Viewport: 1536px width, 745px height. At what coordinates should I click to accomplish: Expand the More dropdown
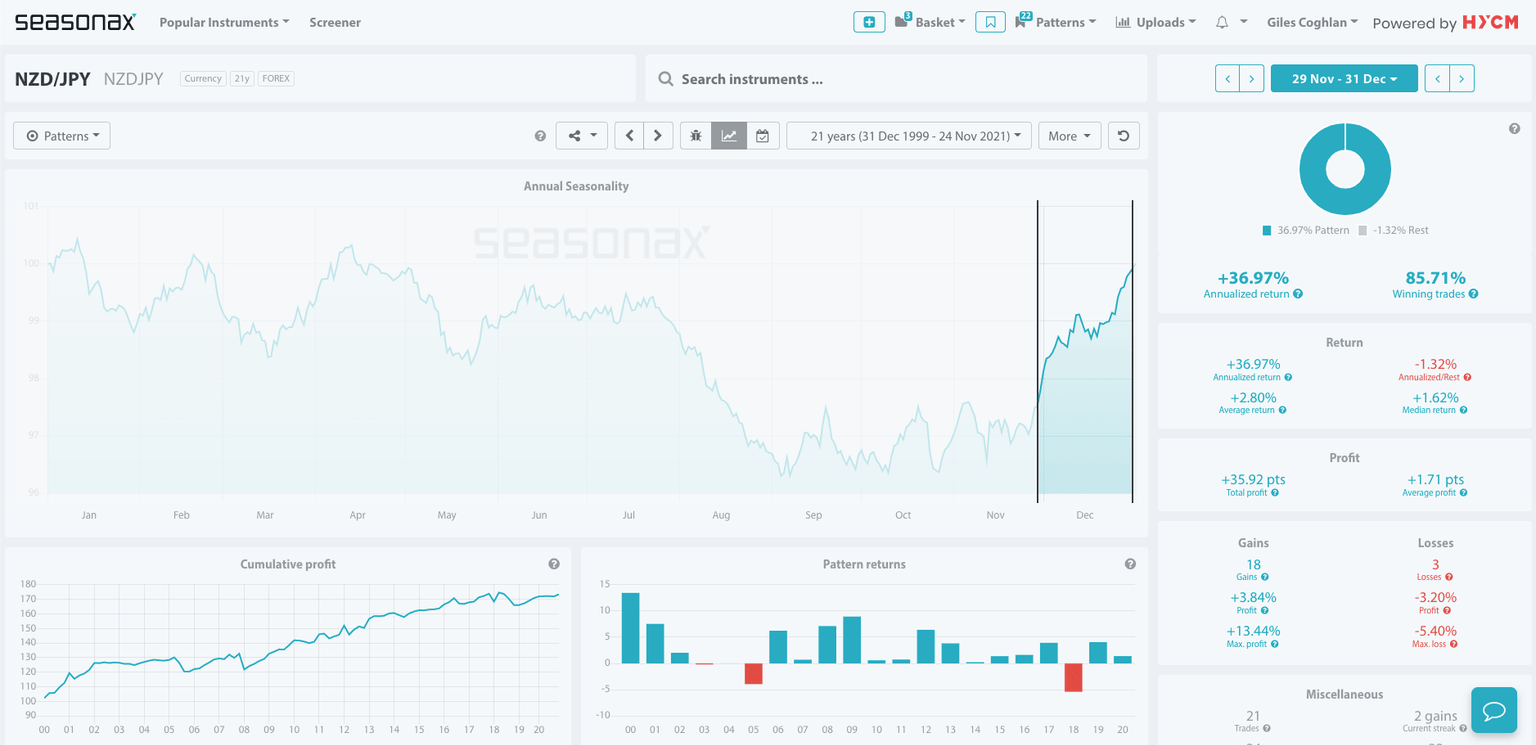pos(1069,136)
